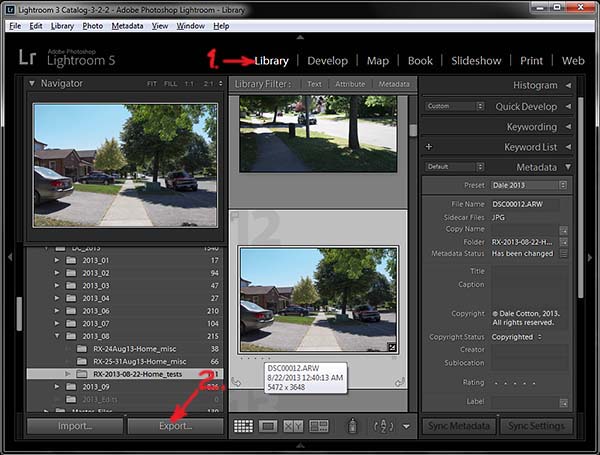Click the right panel scrollbar
The height and width of the screenshot is (455, 600).
580,197
